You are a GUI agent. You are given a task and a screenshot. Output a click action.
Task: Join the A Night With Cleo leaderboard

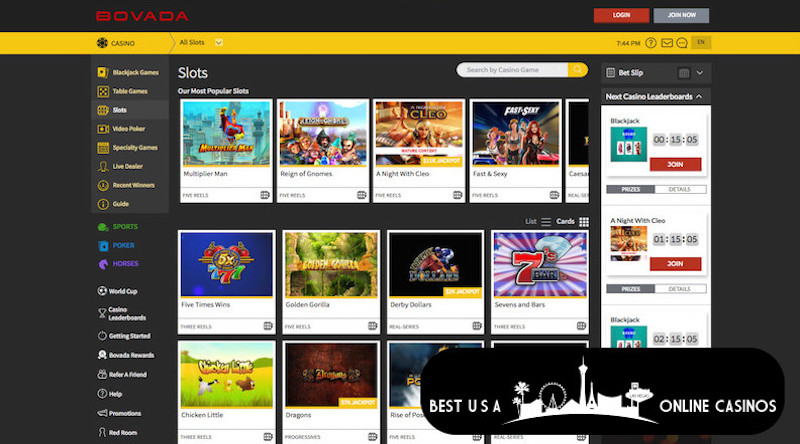(676, 264)
